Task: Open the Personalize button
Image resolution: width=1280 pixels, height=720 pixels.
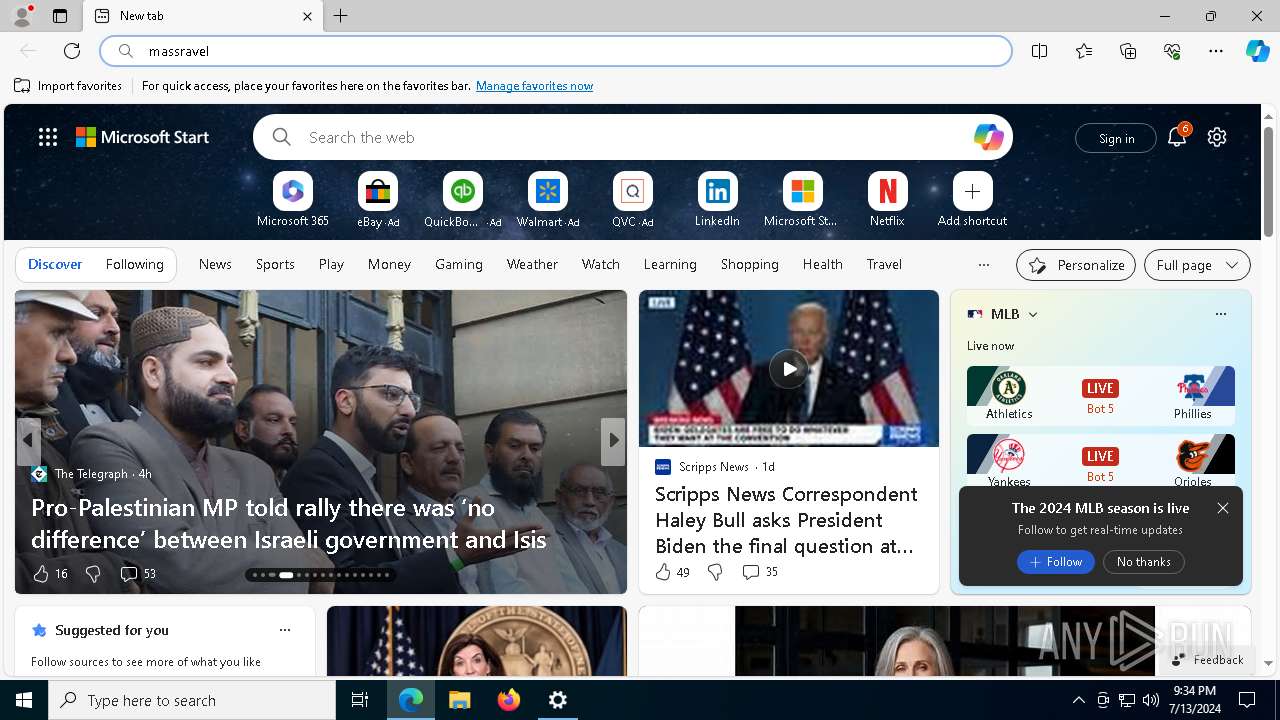Action: (x=1076, y=265)
